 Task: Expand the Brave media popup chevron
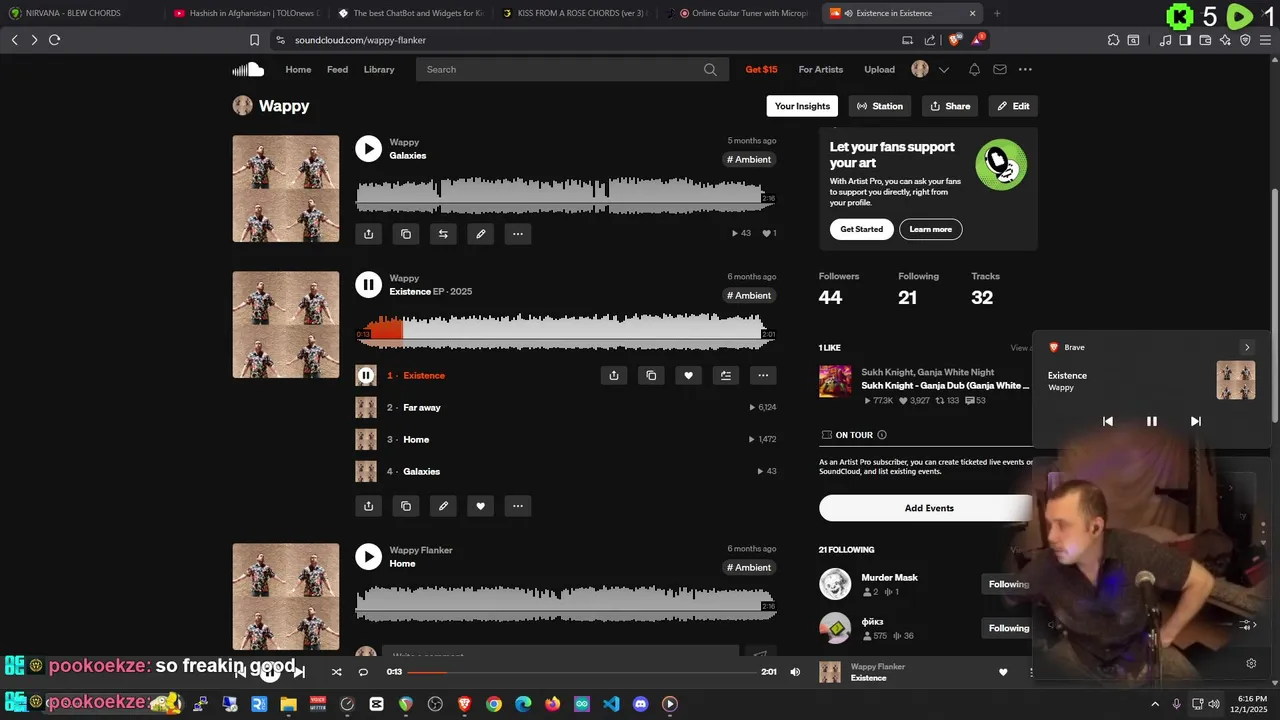pyautogui.click(x=1246, y=347)
